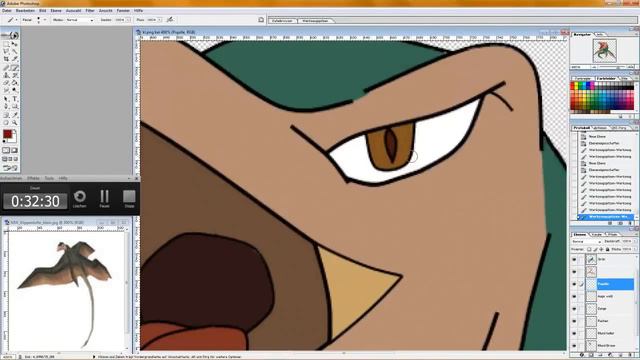Click the white background color swatch

click(x=14, y=139)
